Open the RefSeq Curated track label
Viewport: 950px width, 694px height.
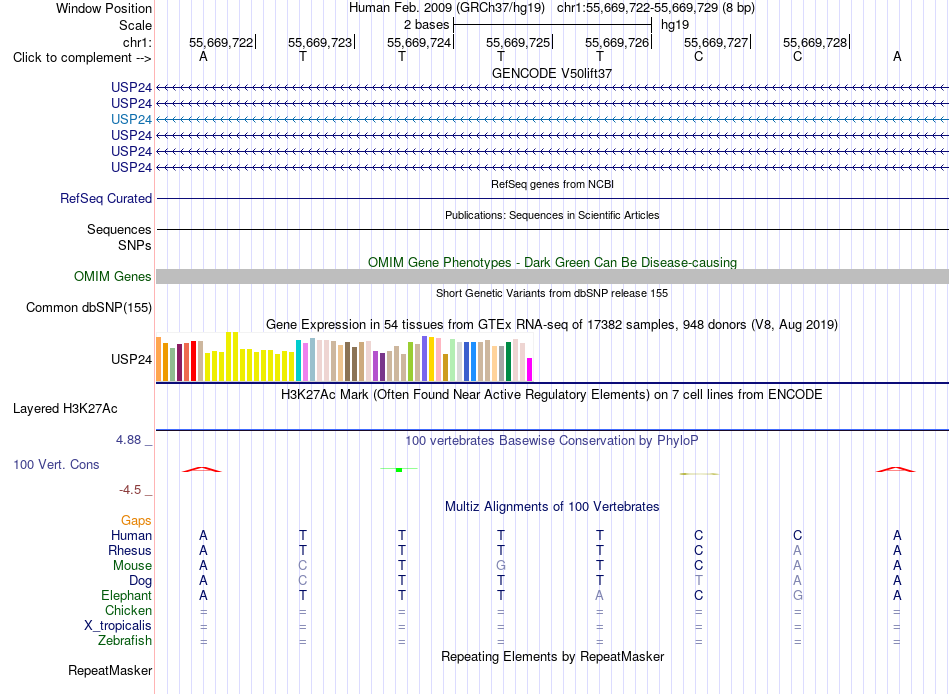pyautogui.click(x=106, y=198)
